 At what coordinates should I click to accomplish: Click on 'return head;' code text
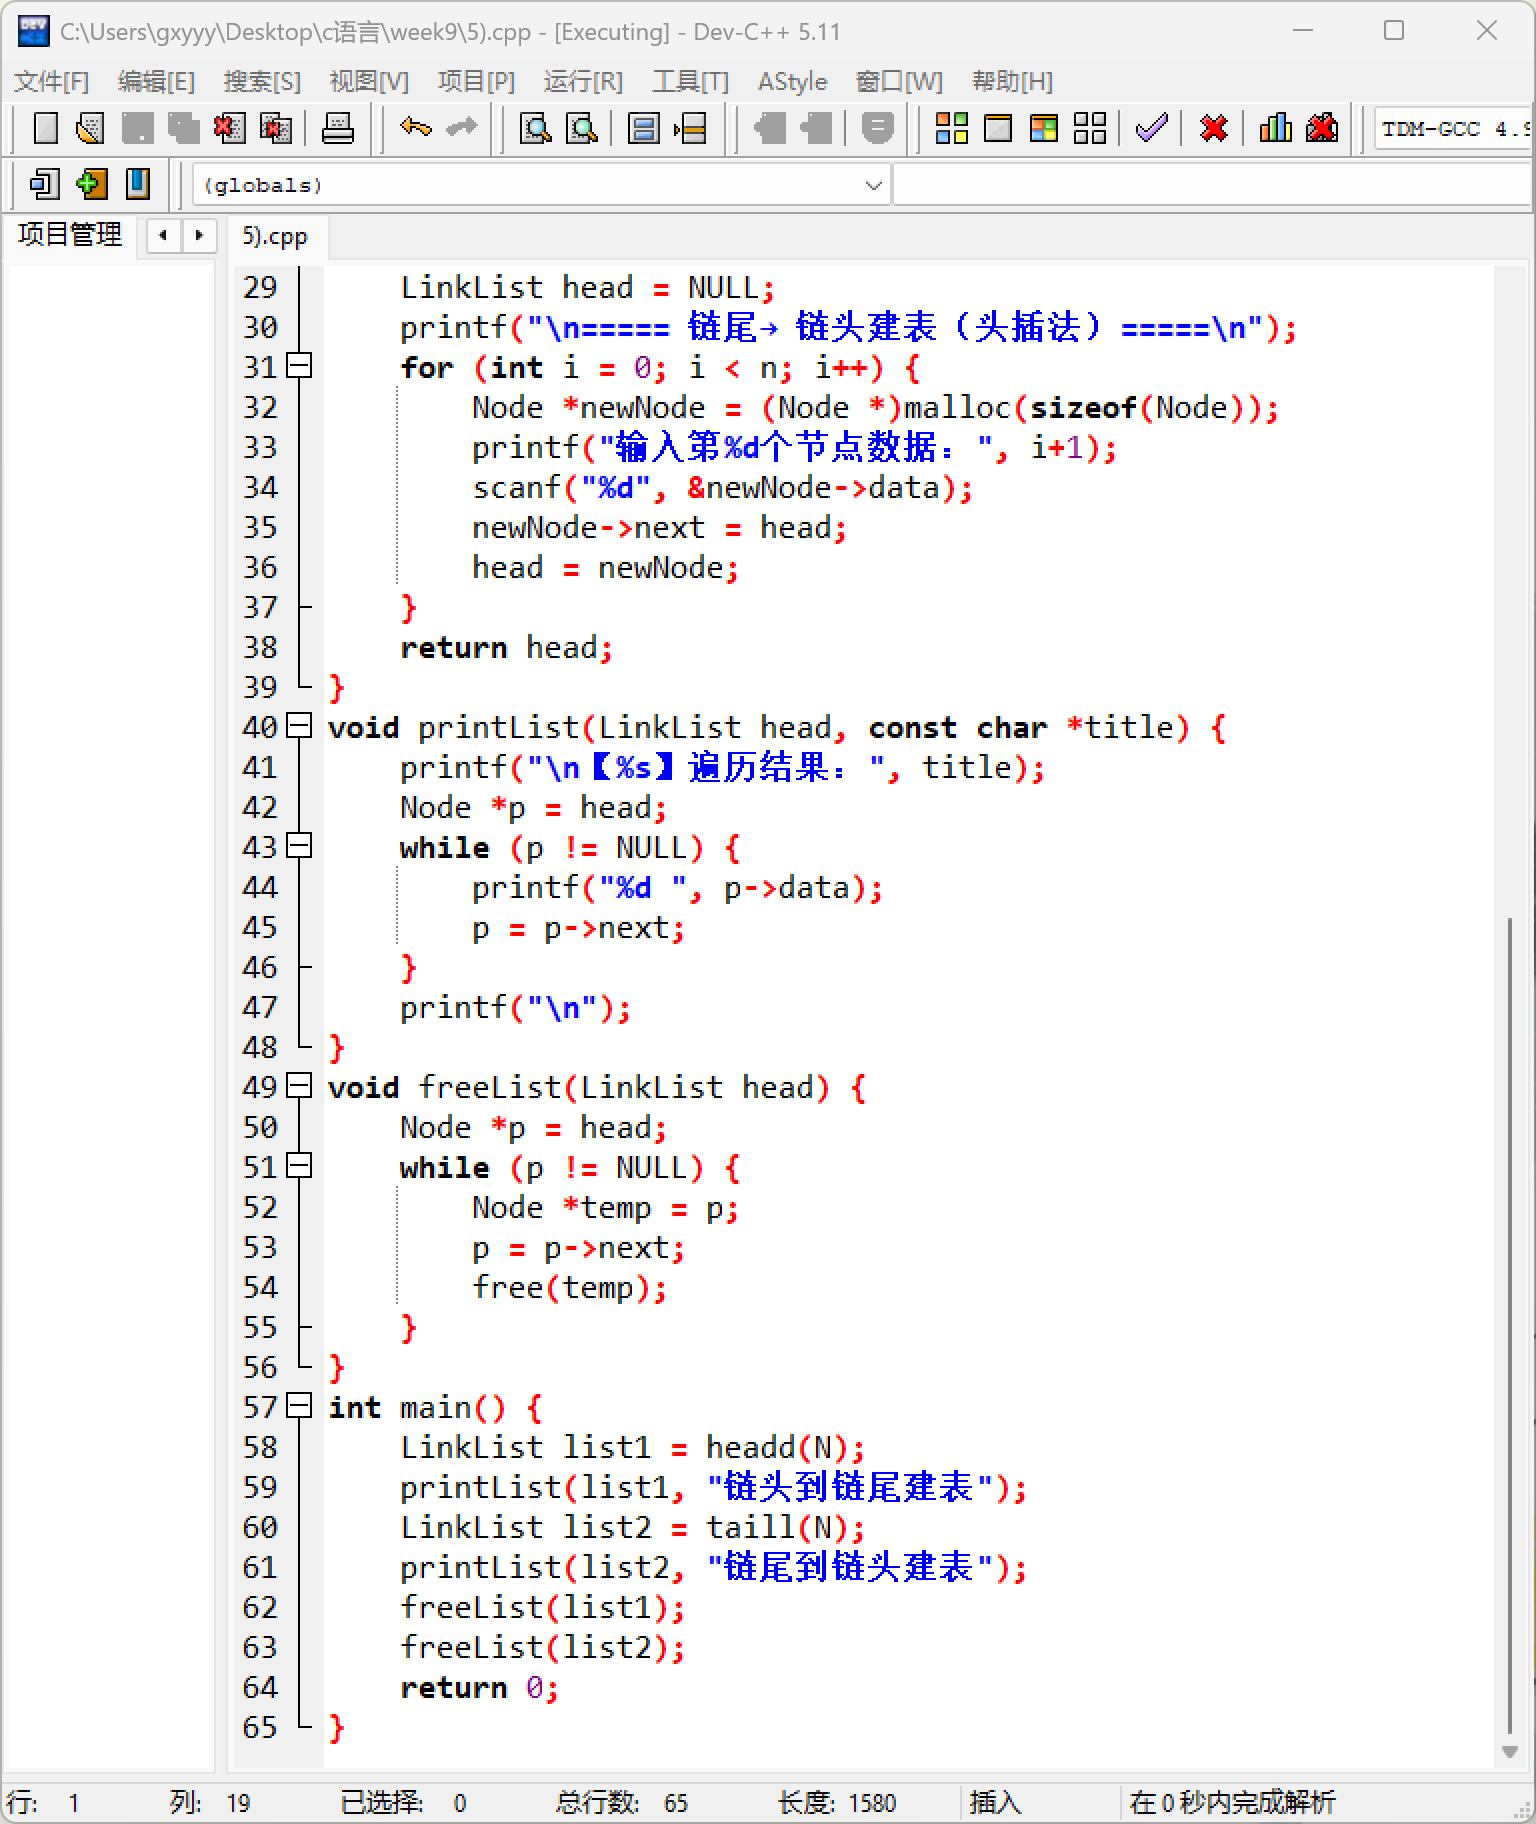coord(506,647)
